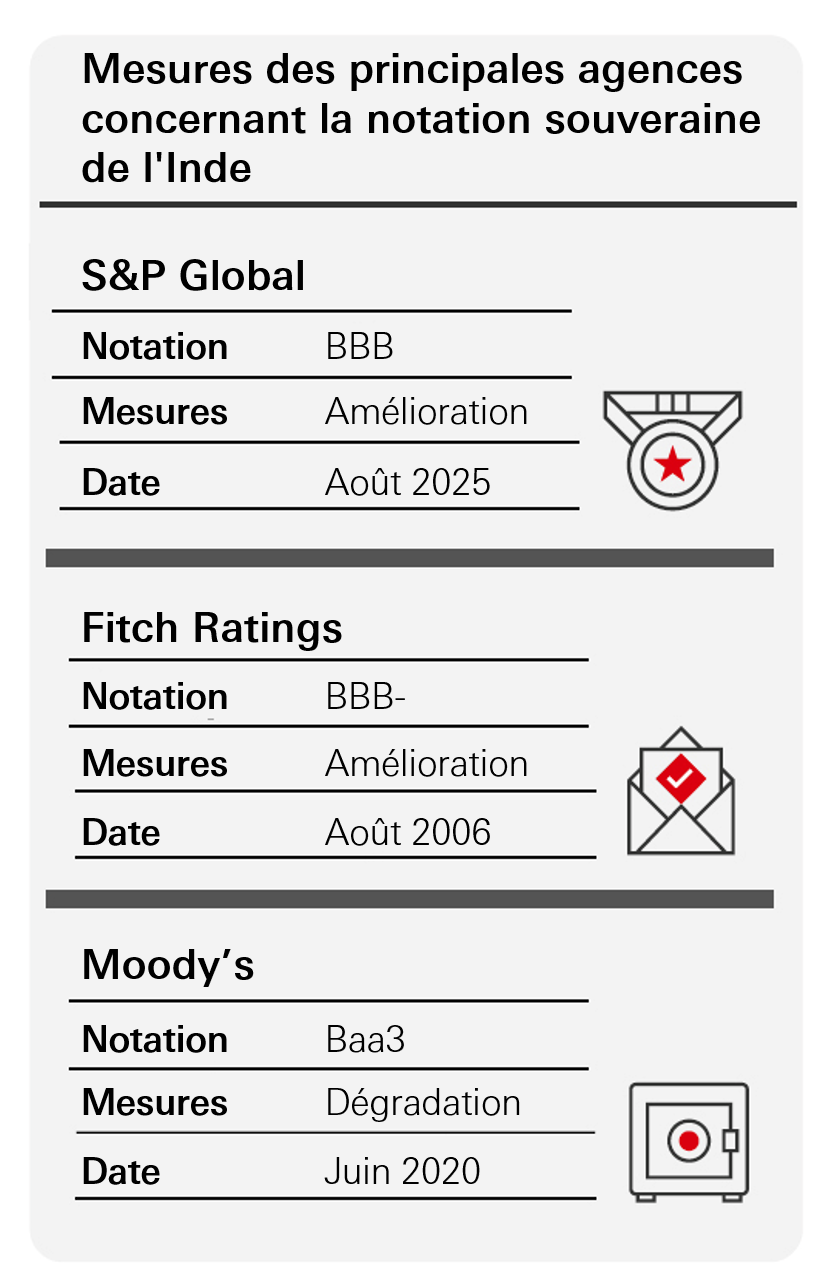Select the BBB- rating value under Fitch Ratings
The width and height of the screenshot is (832, 1285).
pos(366,697)
